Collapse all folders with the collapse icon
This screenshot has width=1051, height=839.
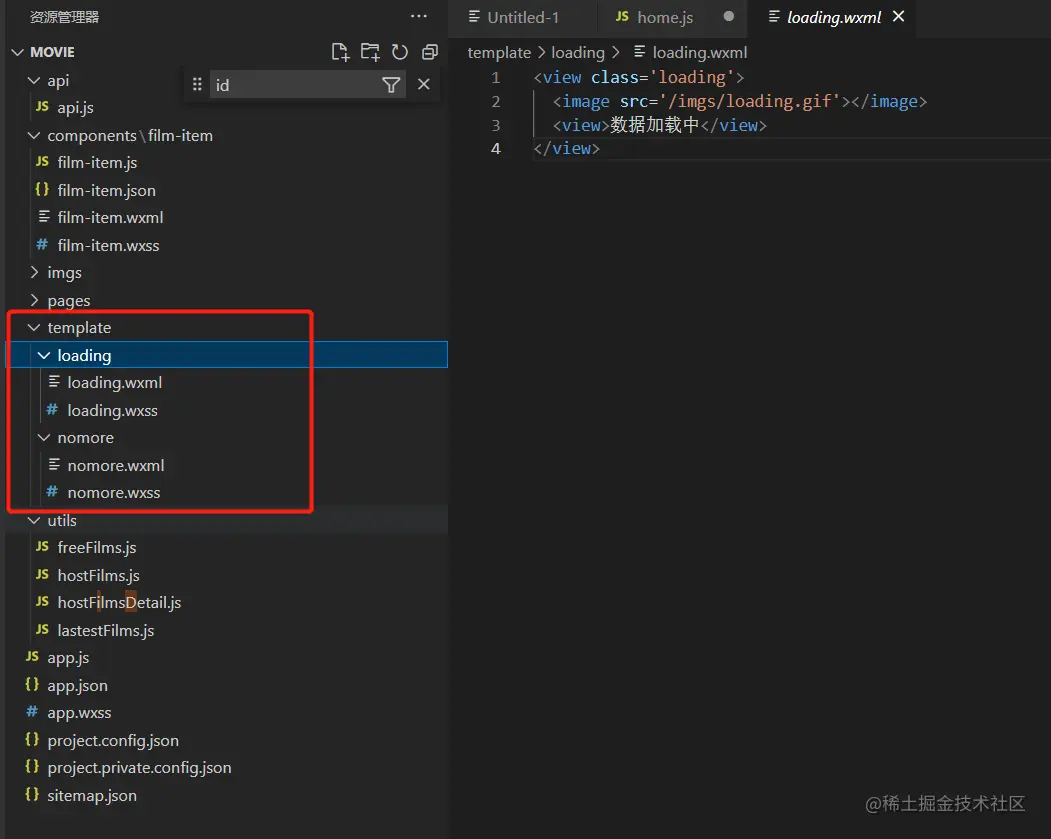click(430, 52)
